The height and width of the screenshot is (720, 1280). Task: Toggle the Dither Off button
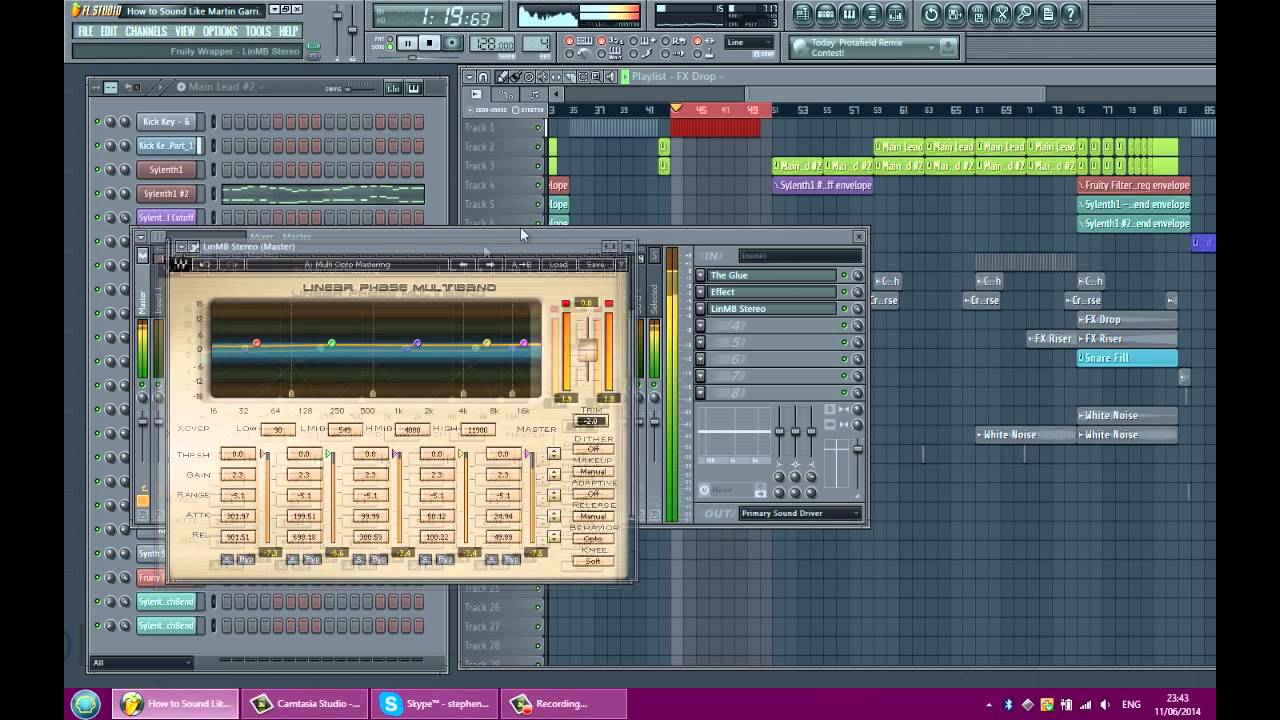point(593,449)
